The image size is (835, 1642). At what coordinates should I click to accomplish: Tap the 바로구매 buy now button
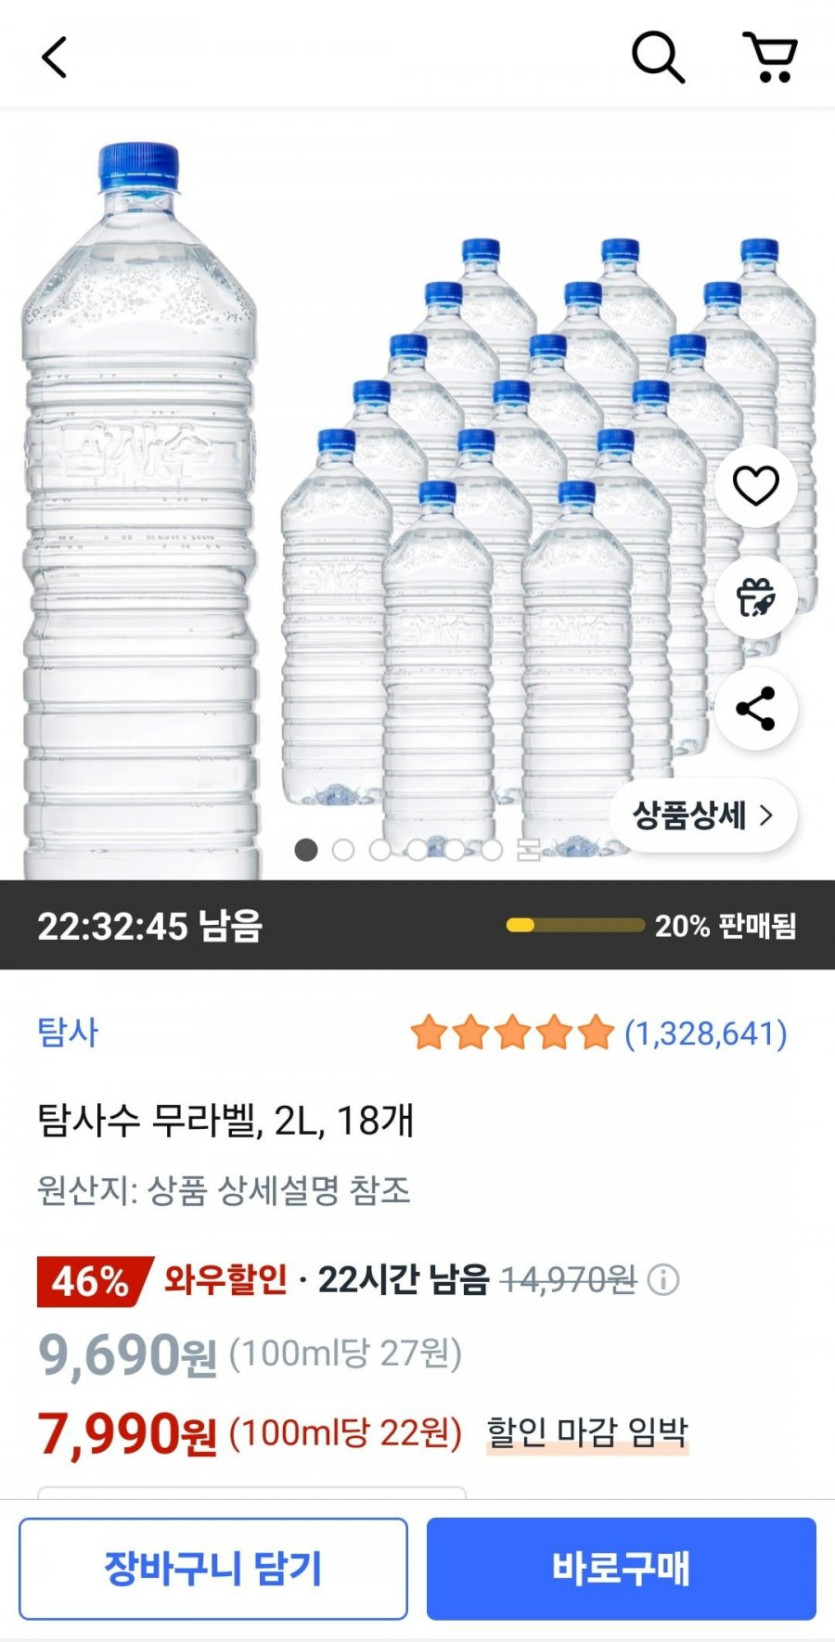[621, 1568]
